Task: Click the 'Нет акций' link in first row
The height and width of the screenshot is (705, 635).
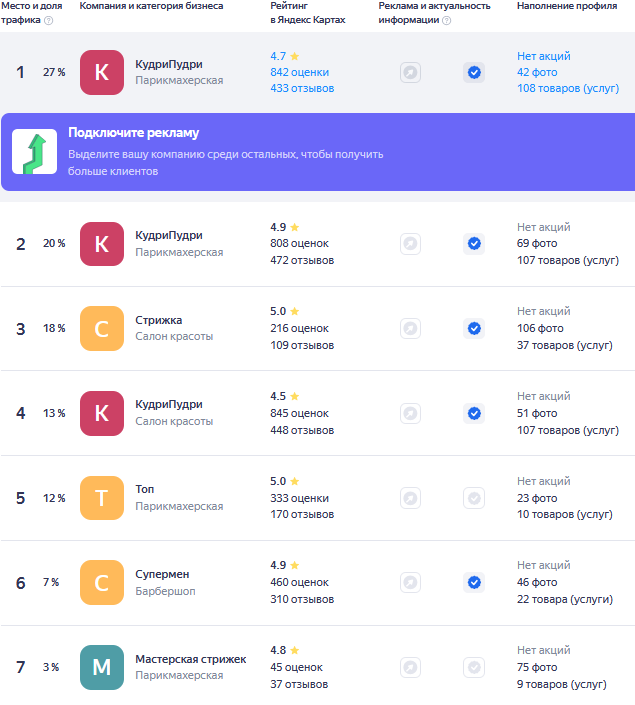Action: click(543, 56)
